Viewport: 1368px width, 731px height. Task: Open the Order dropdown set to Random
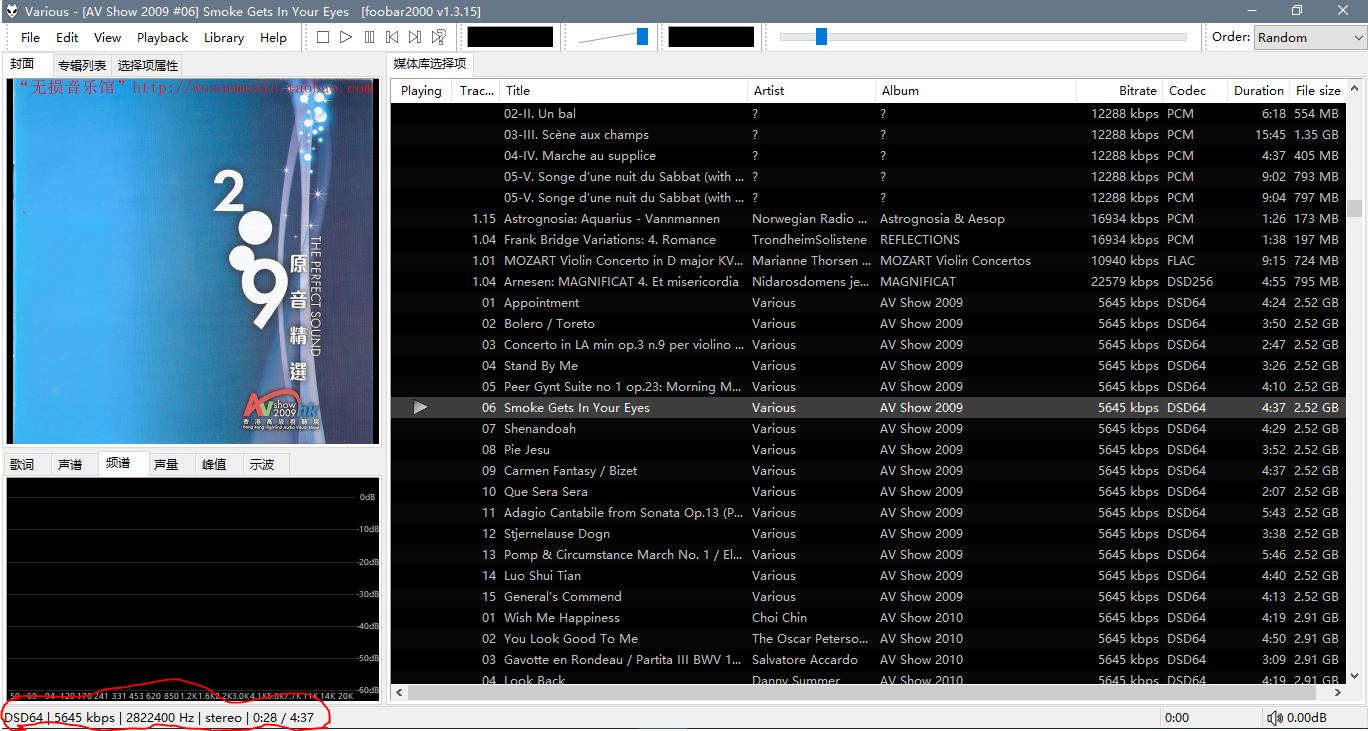[1309, 37]
